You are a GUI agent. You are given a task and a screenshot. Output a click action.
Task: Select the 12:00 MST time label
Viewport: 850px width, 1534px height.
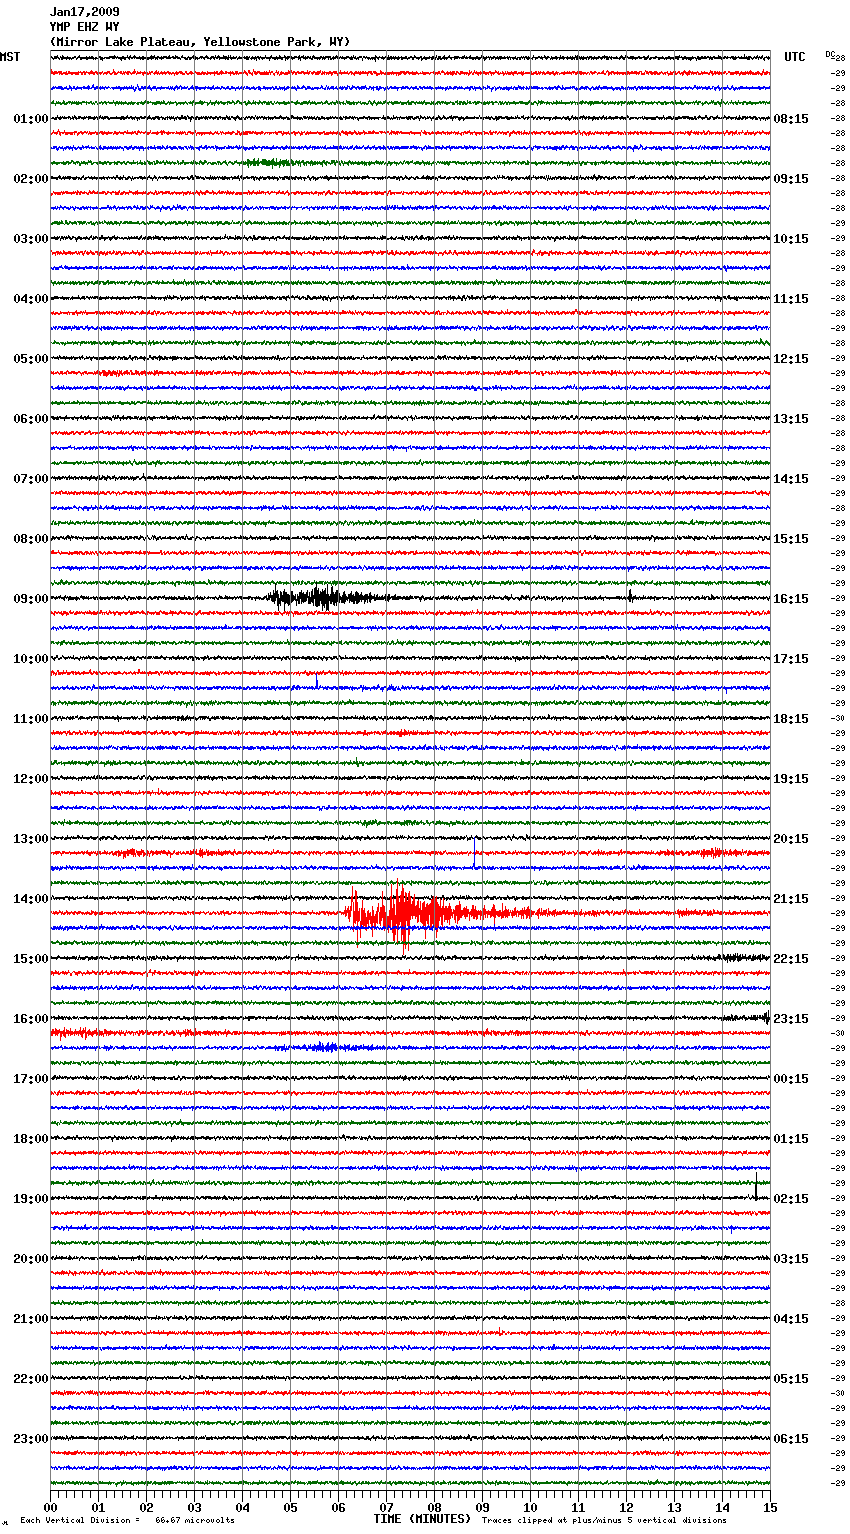30,779
